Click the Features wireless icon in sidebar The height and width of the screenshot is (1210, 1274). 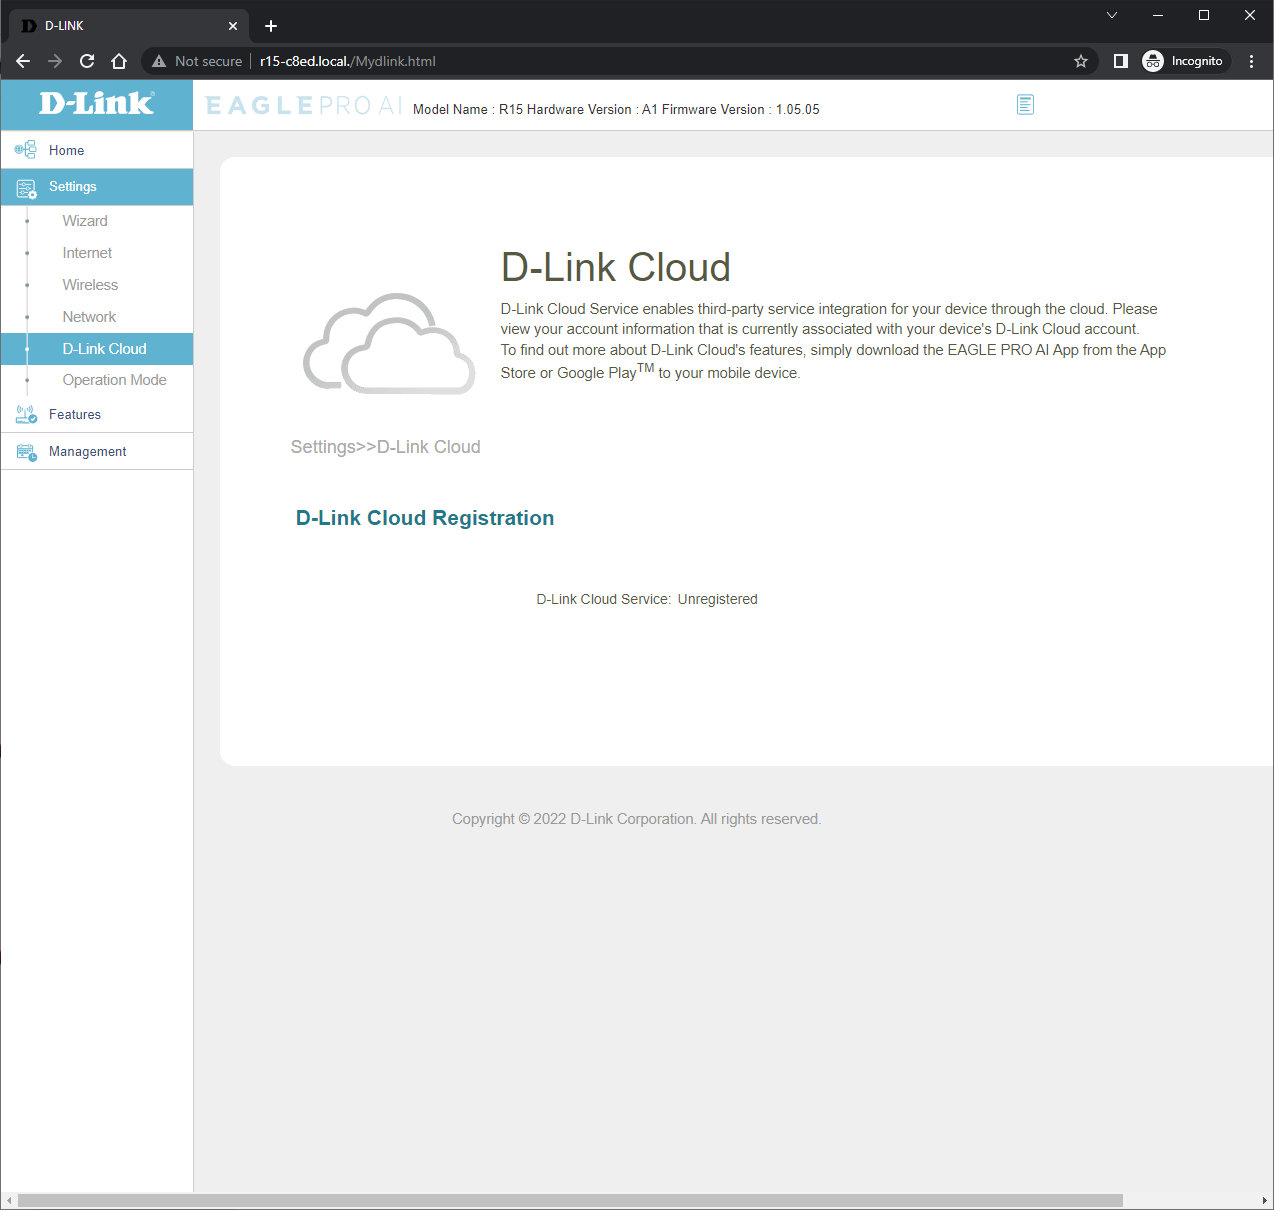[26, 414]
